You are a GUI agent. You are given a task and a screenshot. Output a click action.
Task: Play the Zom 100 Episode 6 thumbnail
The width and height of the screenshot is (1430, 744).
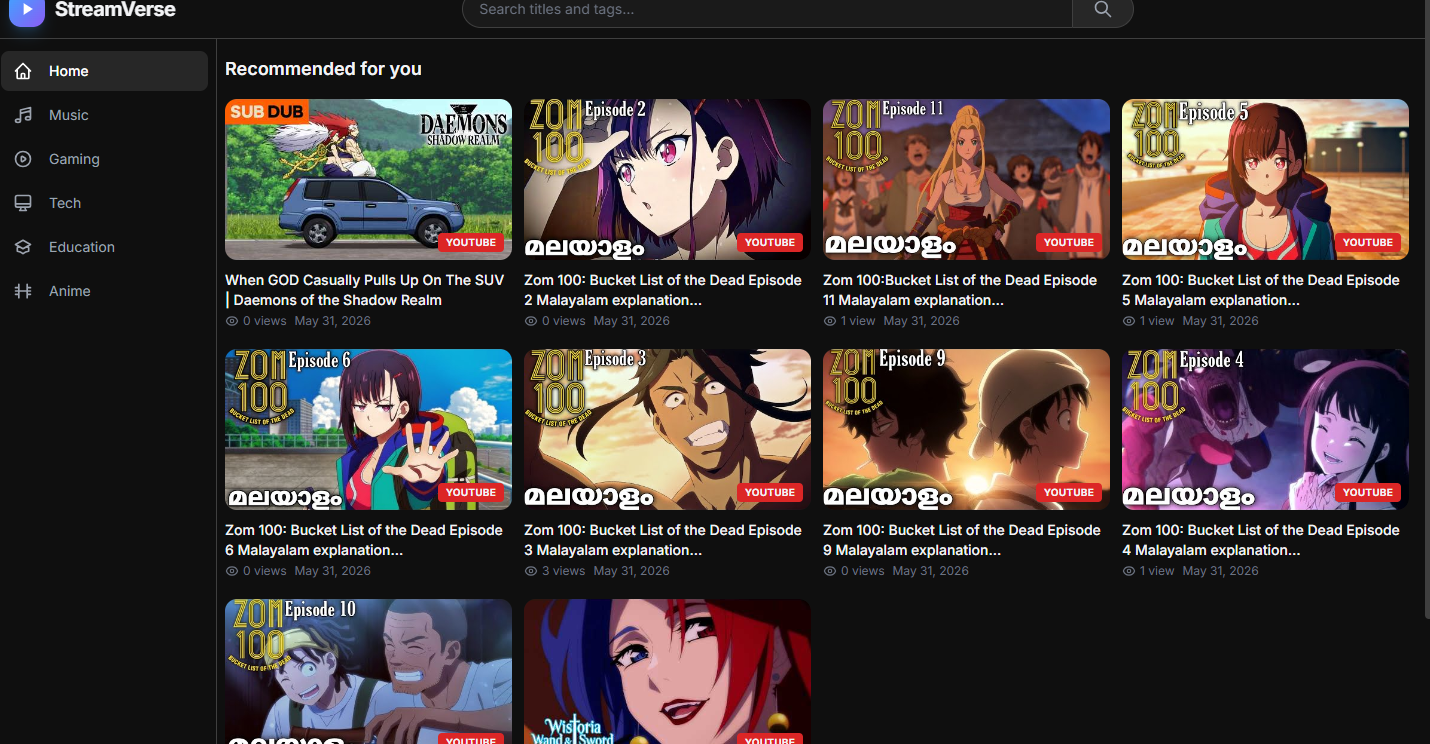(368, 429)
